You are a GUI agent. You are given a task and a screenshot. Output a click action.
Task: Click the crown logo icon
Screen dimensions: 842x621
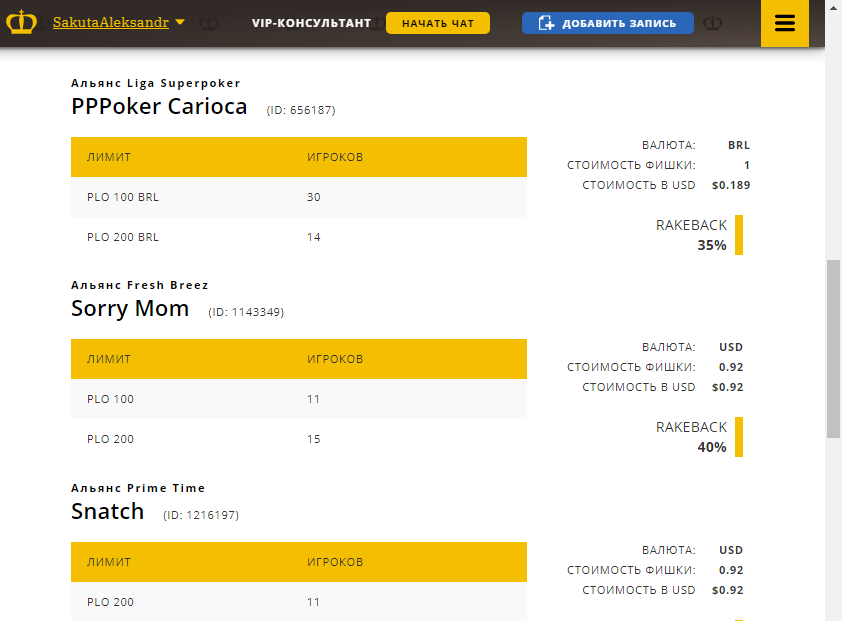pos(21,22)
